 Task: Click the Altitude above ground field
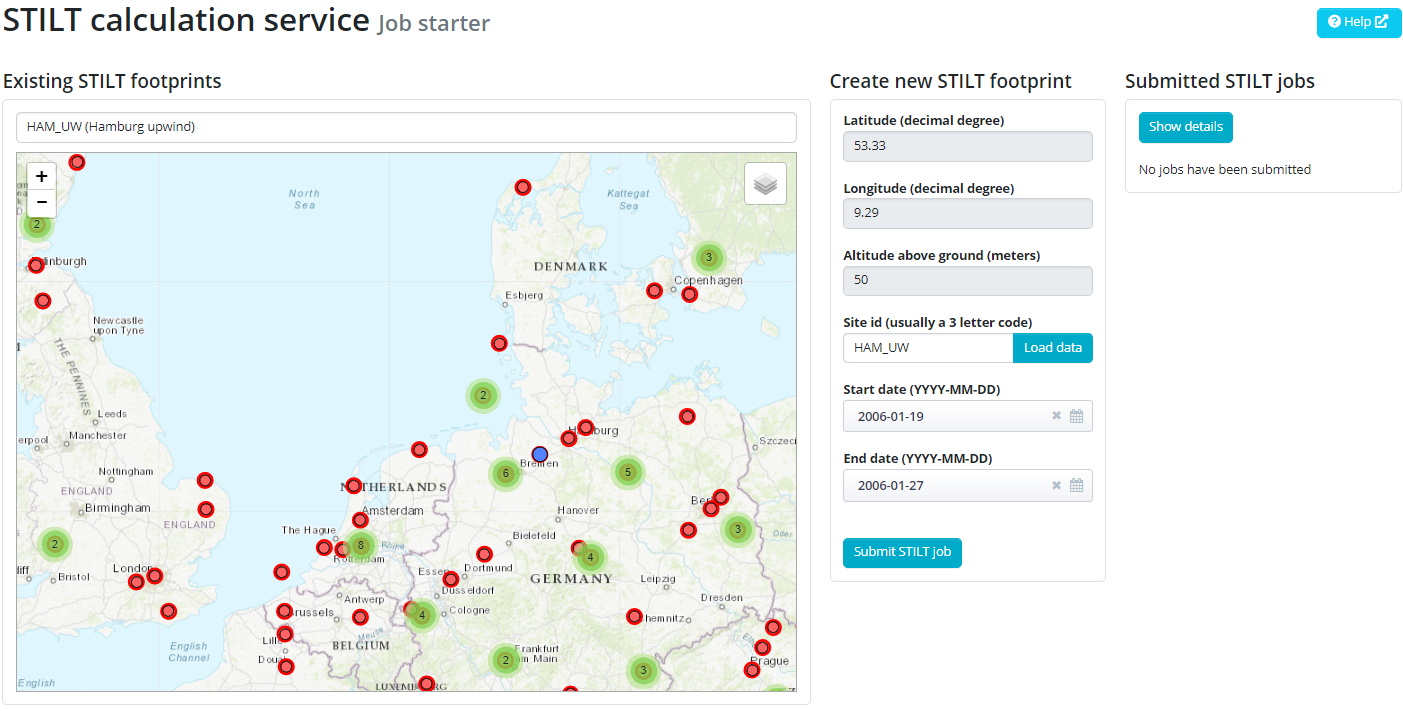pos(967,280)
